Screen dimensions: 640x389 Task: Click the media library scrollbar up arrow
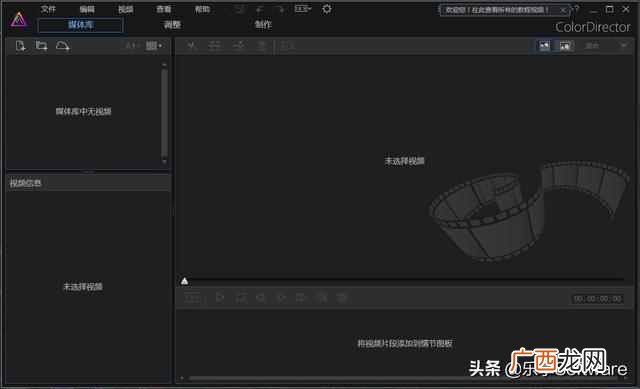point(164,64)
